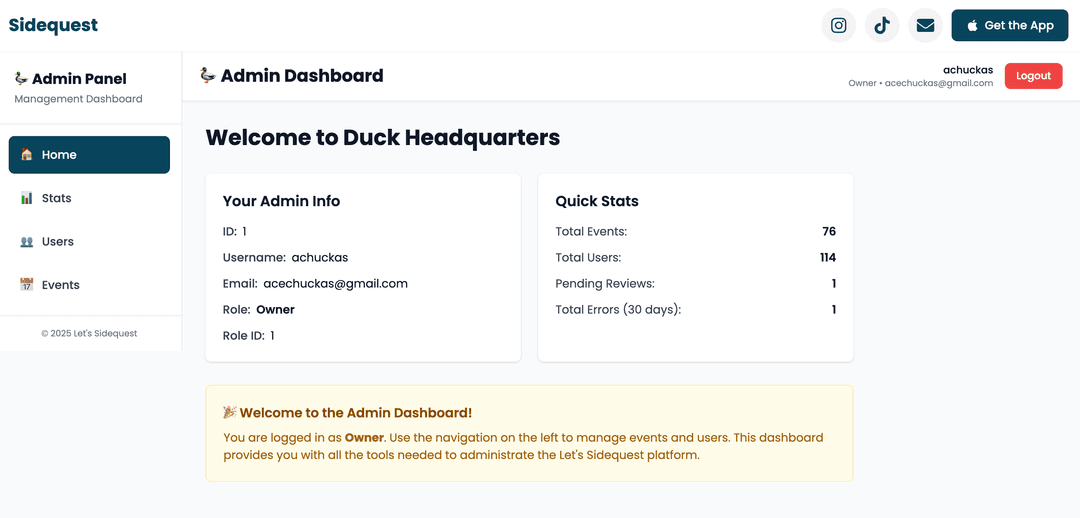Open the Users sidebar section
Screen dimensions: 1080x518
58,242
